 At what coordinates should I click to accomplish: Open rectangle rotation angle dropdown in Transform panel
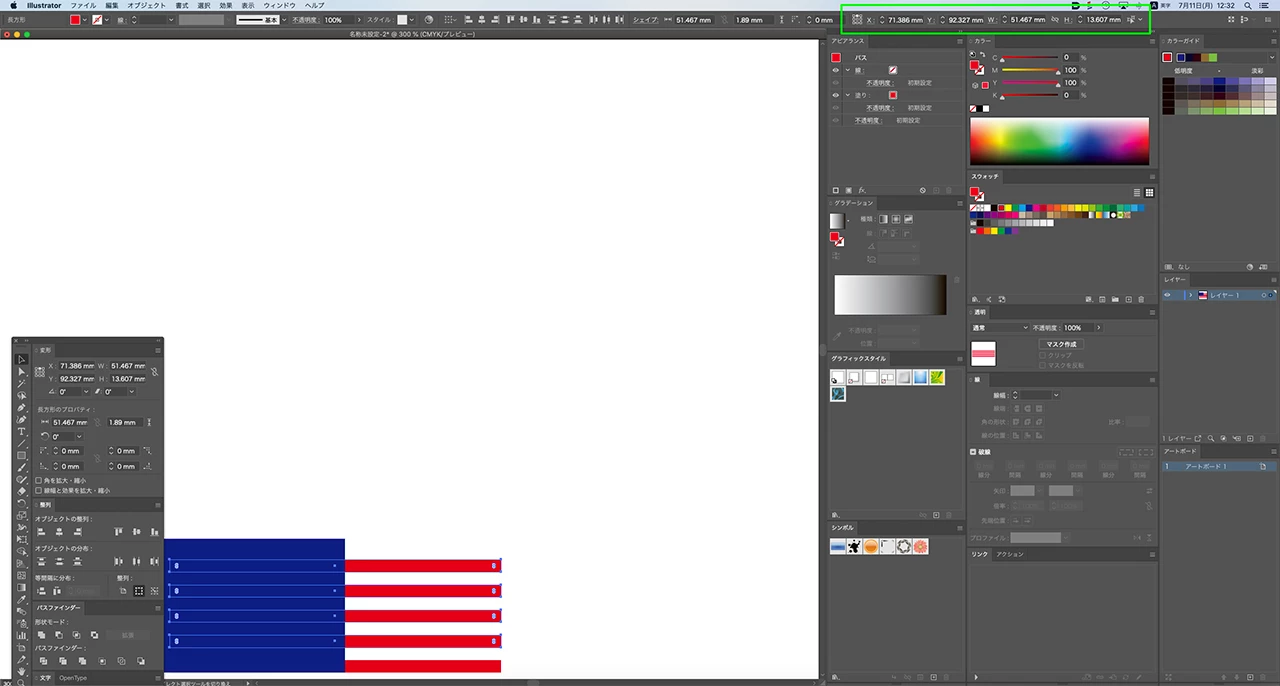(79, 436)
